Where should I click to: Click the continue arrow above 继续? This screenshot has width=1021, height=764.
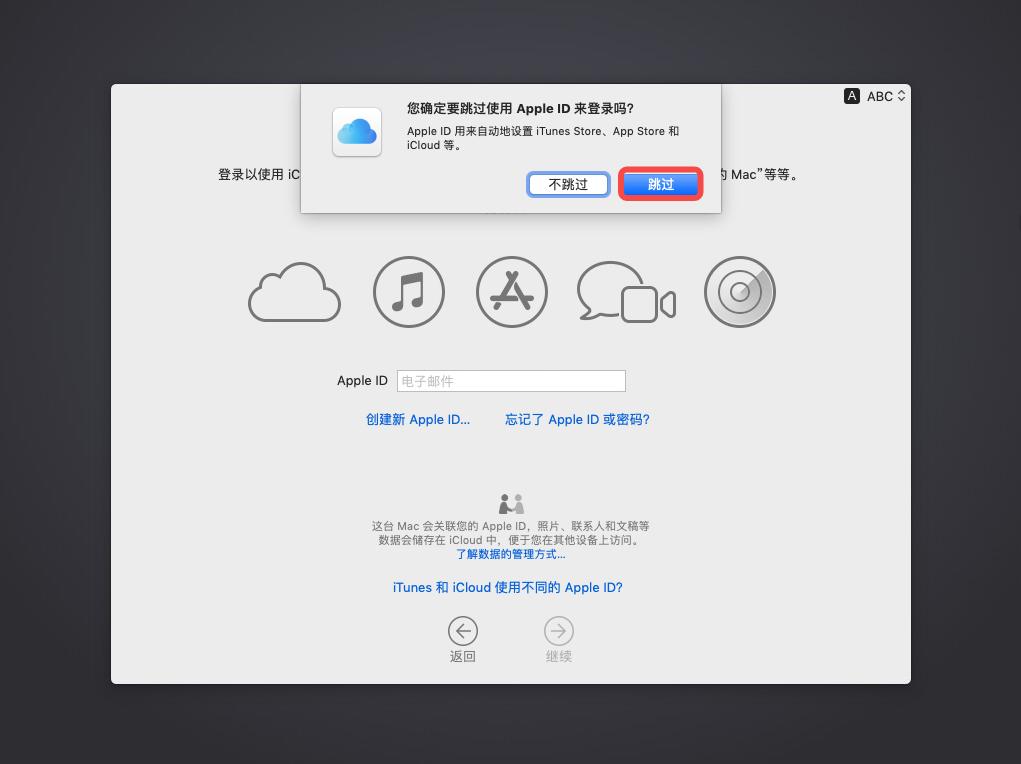558,631
